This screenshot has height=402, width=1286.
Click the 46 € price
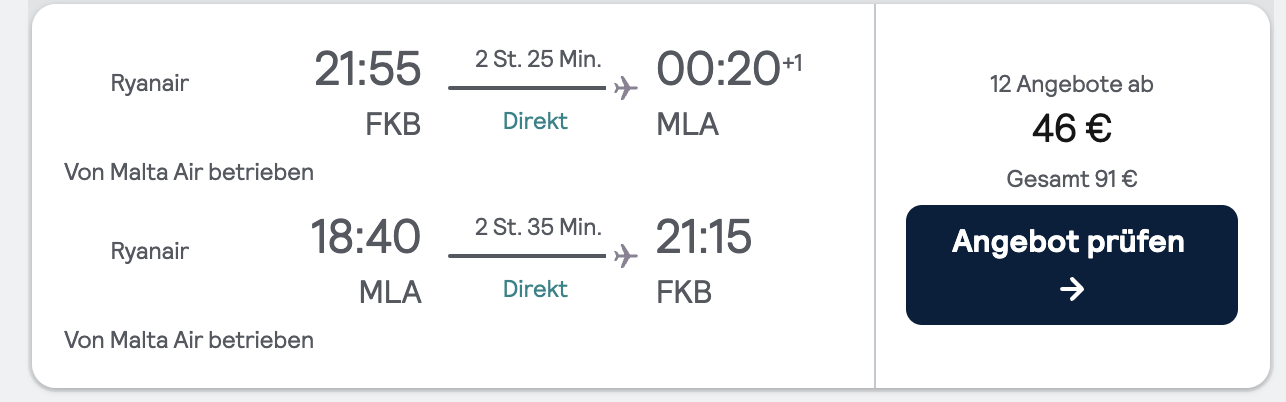point(1072,128)
